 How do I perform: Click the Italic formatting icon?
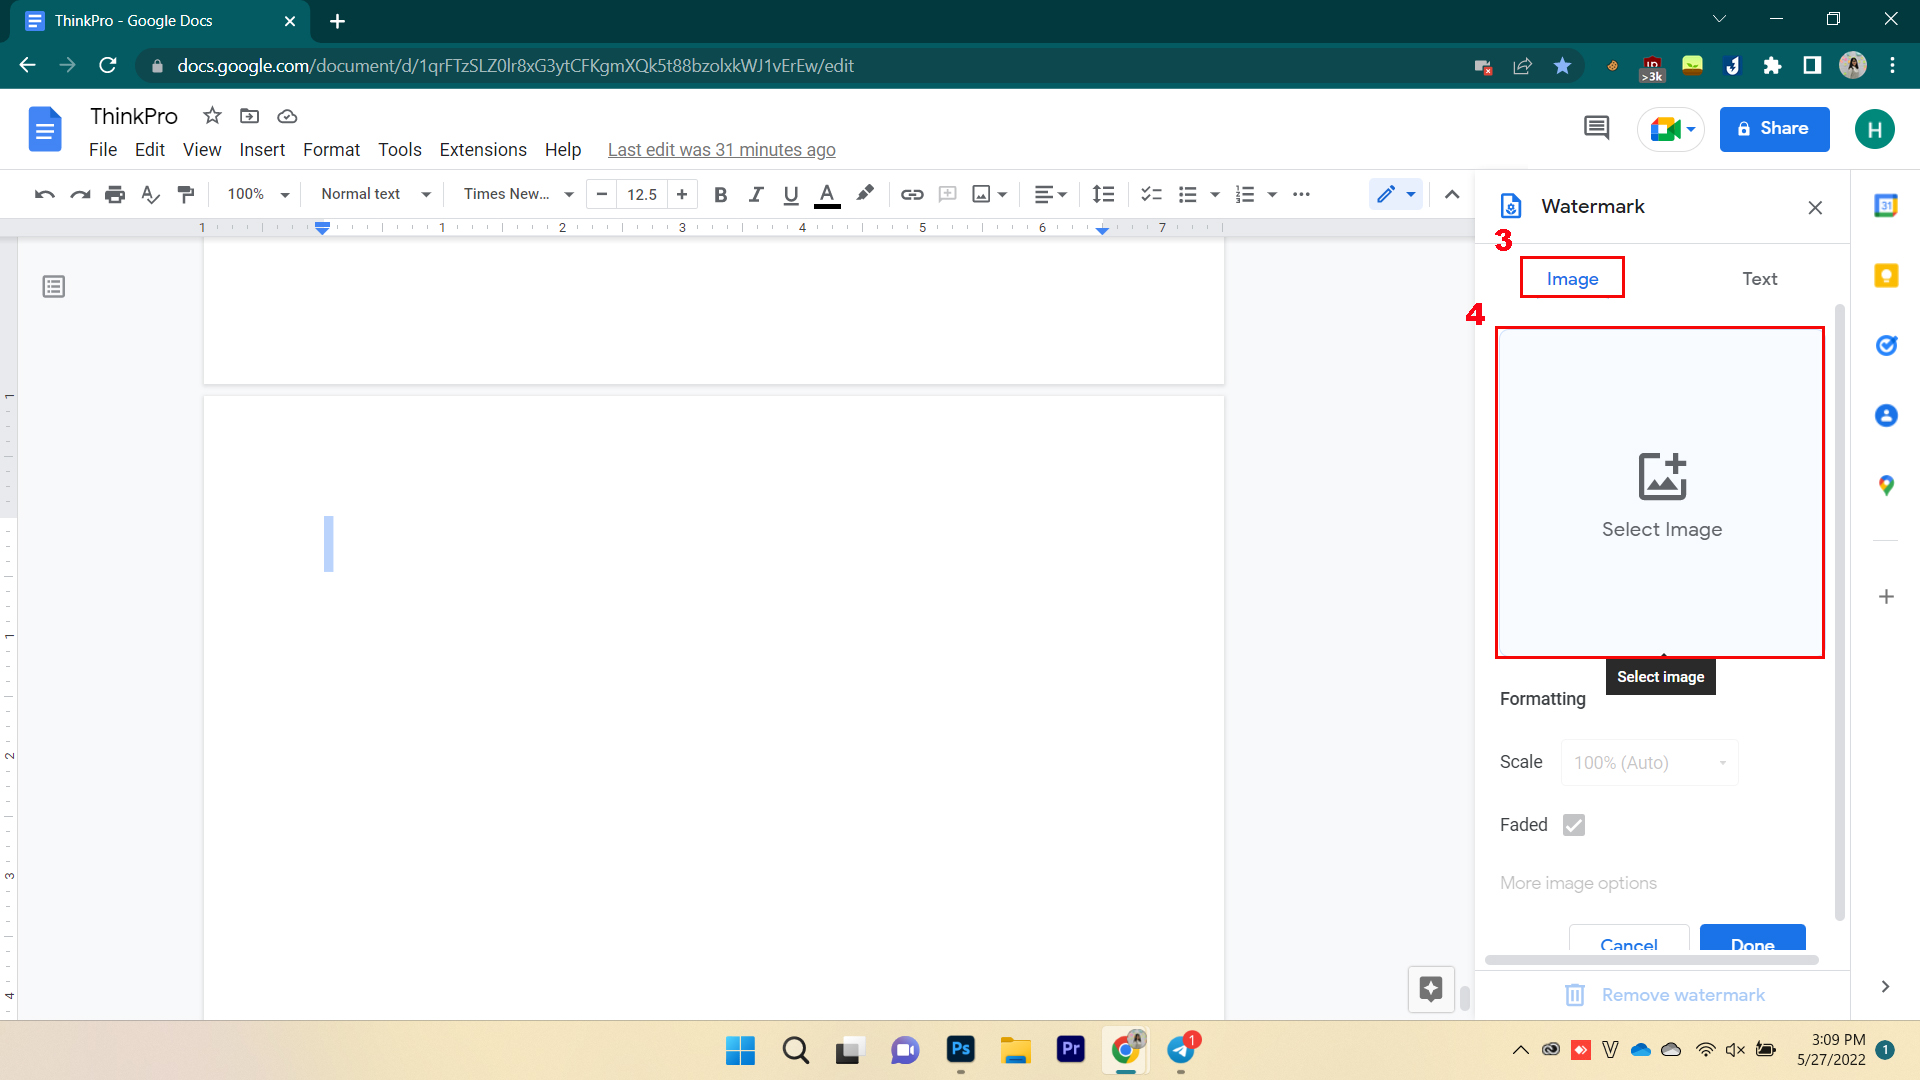(x=754, y=195)
